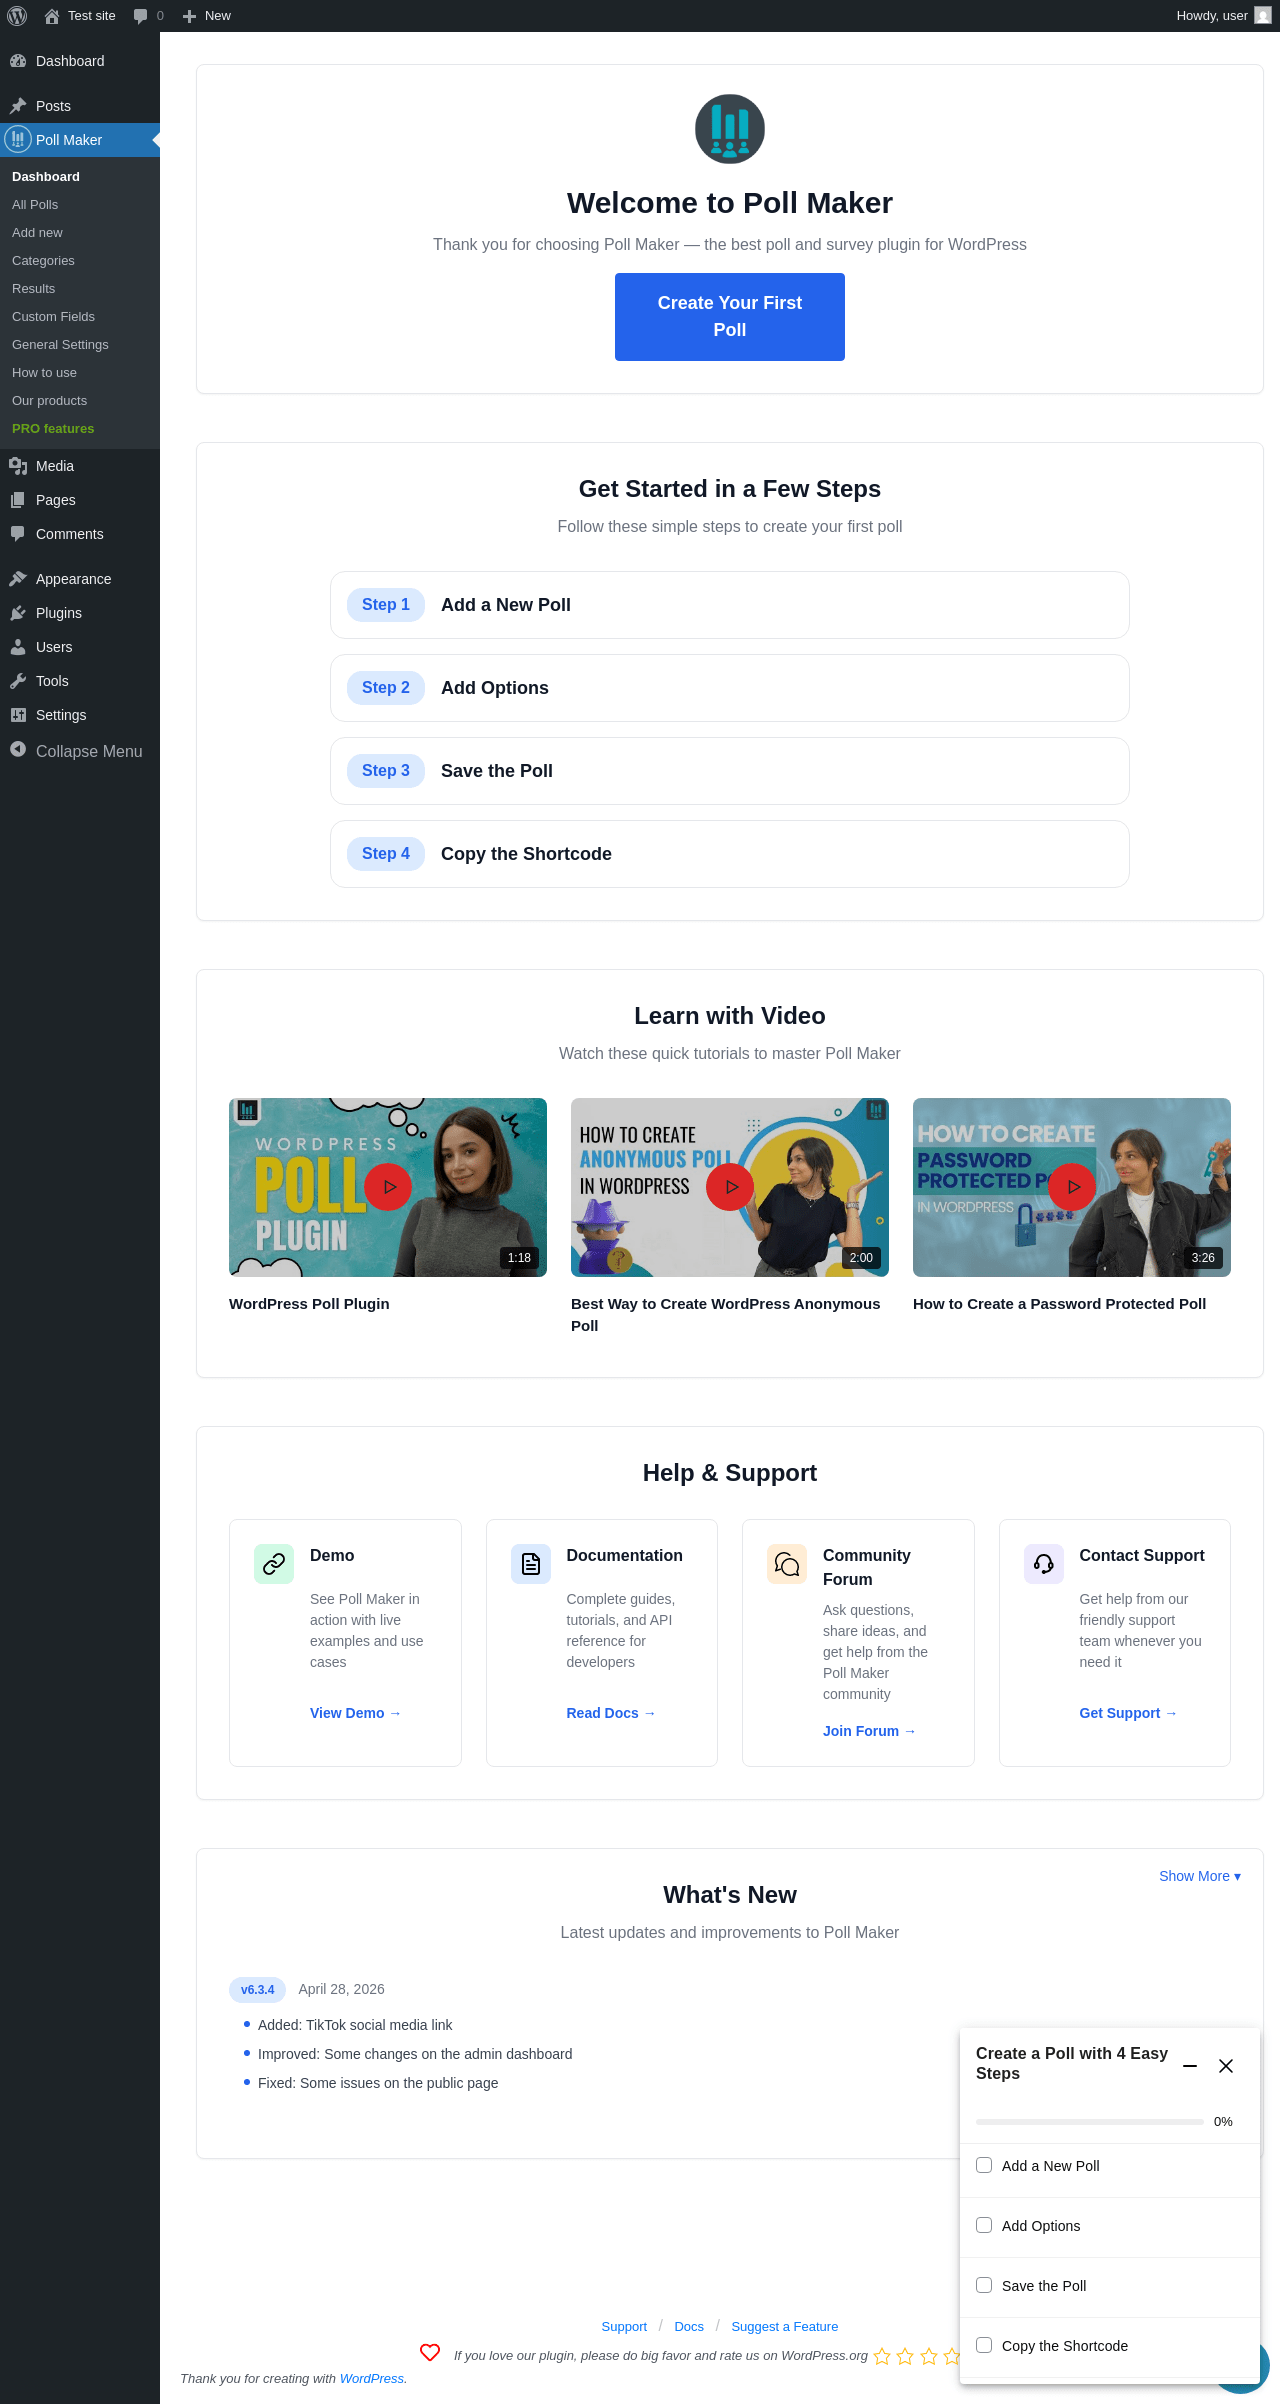Image resolution: width=1280 pixels, height=2404 pixels.
Task: Open Categories in the Poll Maker submenu
Action: (x=43, y=261)
